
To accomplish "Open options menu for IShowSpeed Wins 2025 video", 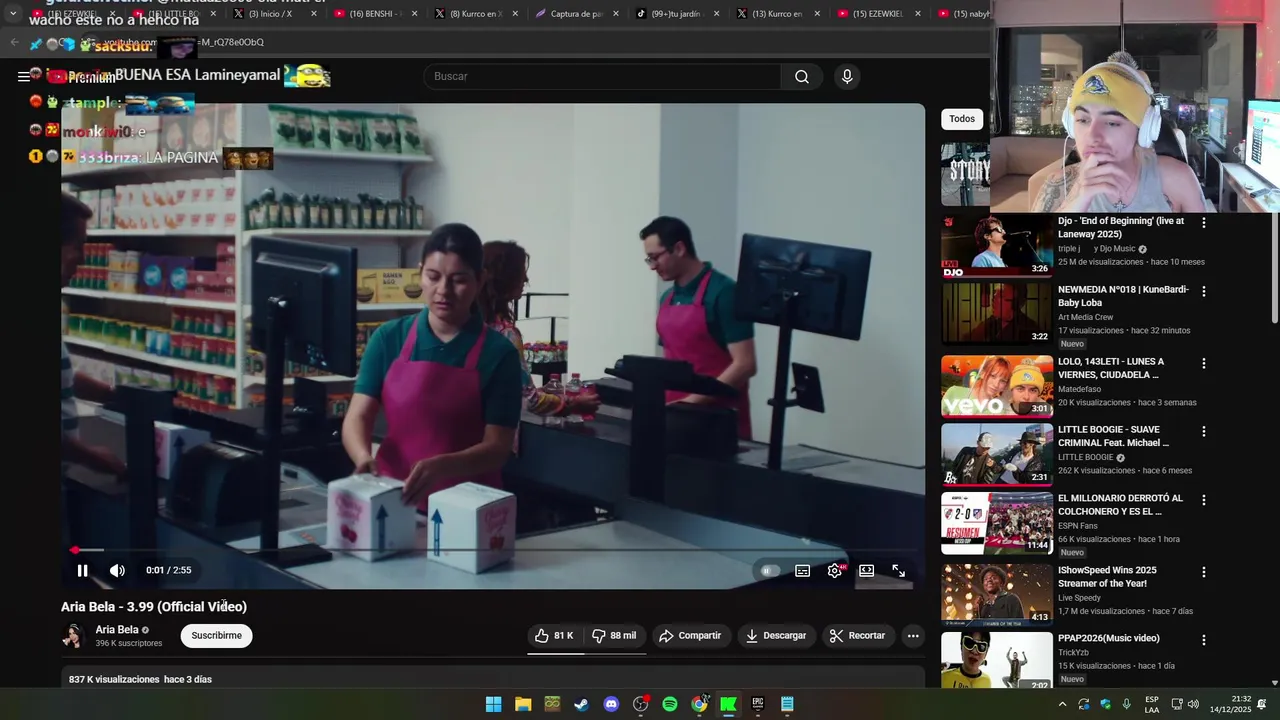I will click(x=1204, y=573).
